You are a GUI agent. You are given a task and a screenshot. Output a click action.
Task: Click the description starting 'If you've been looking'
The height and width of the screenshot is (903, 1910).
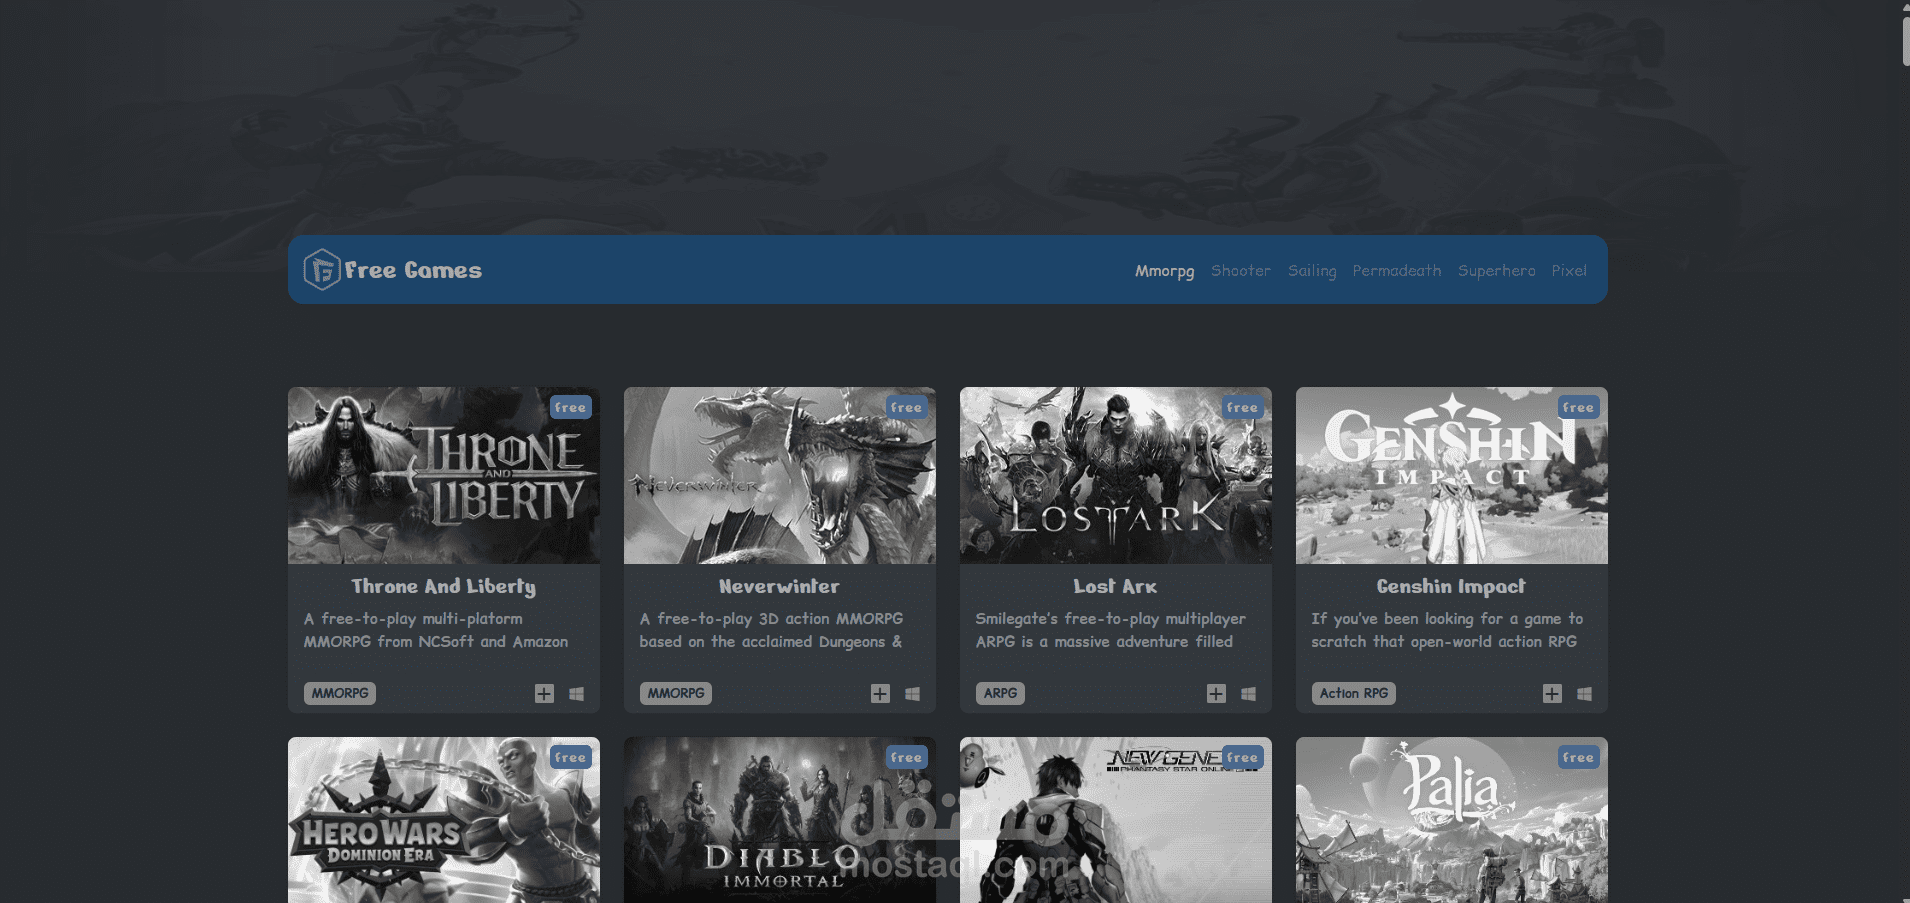1447,631
